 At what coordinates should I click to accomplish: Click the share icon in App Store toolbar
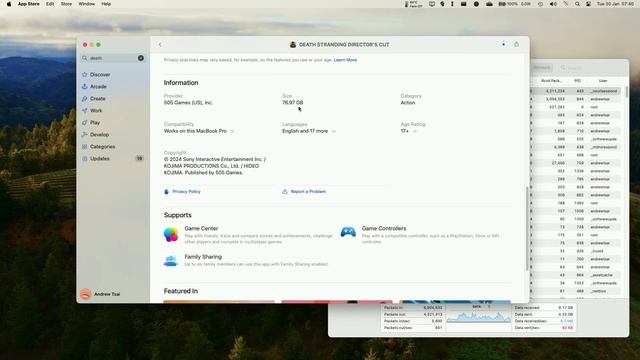coord(516,44)
